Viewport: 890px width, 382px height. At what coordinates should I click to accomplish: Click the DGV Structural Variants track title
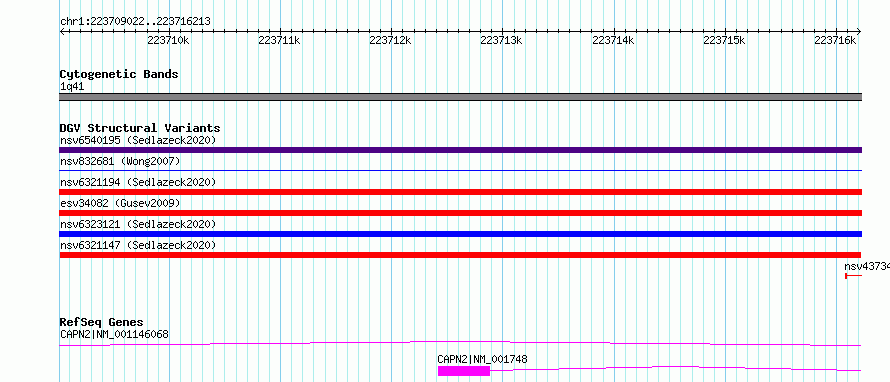click(x=140, y=128)
